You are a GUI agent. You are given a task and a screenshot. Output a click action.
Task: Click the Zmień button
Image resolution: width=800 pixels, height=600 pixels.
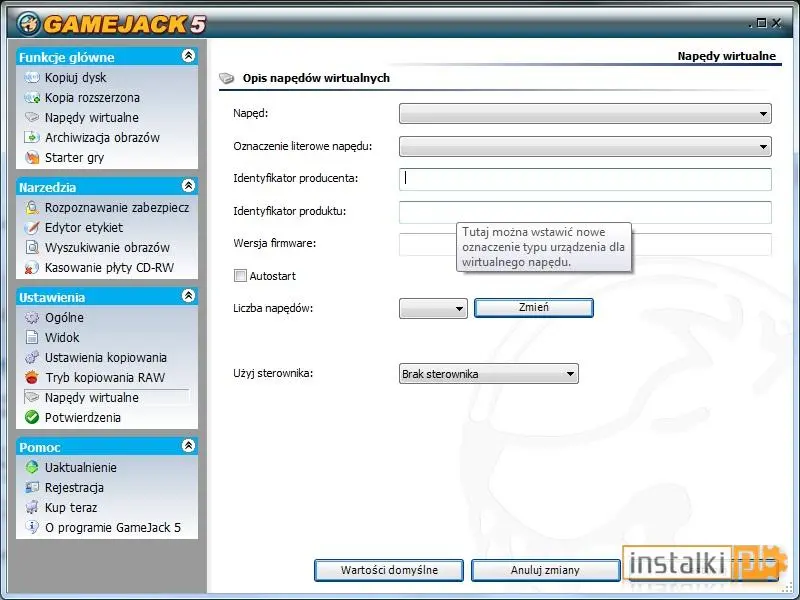534,308
